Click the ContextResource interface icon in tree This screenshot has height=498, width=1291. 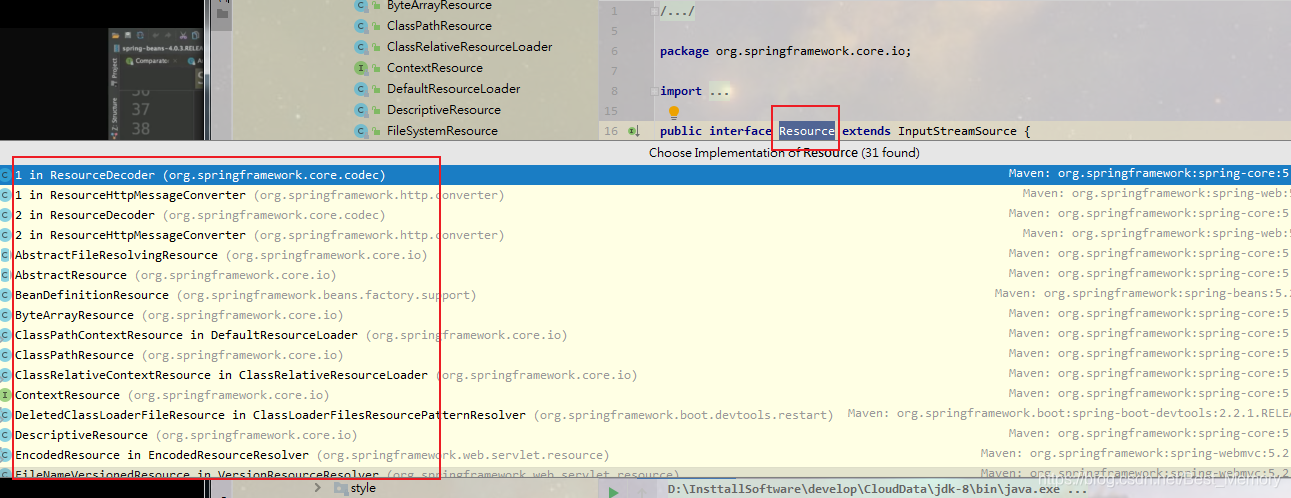click(x=361, y=68)
